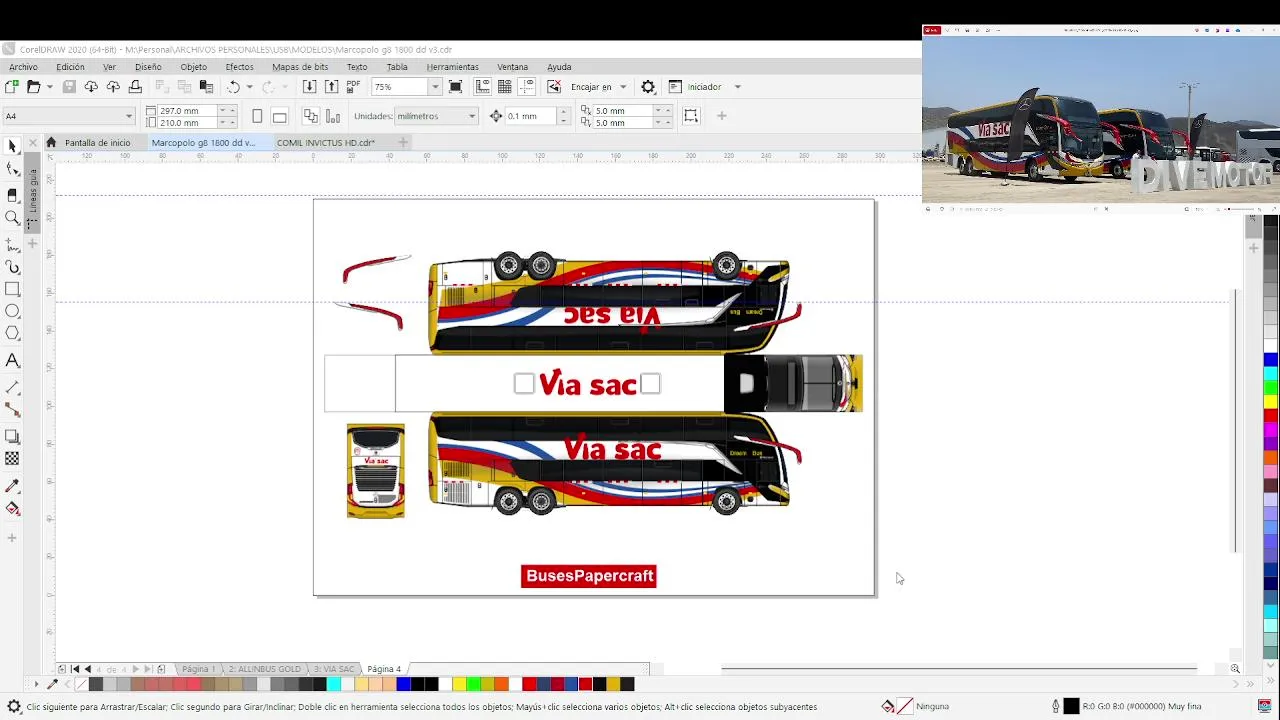The image size is (1280, 720).
Task: Select the Polygon tool
Action: [x=12, y=333]
